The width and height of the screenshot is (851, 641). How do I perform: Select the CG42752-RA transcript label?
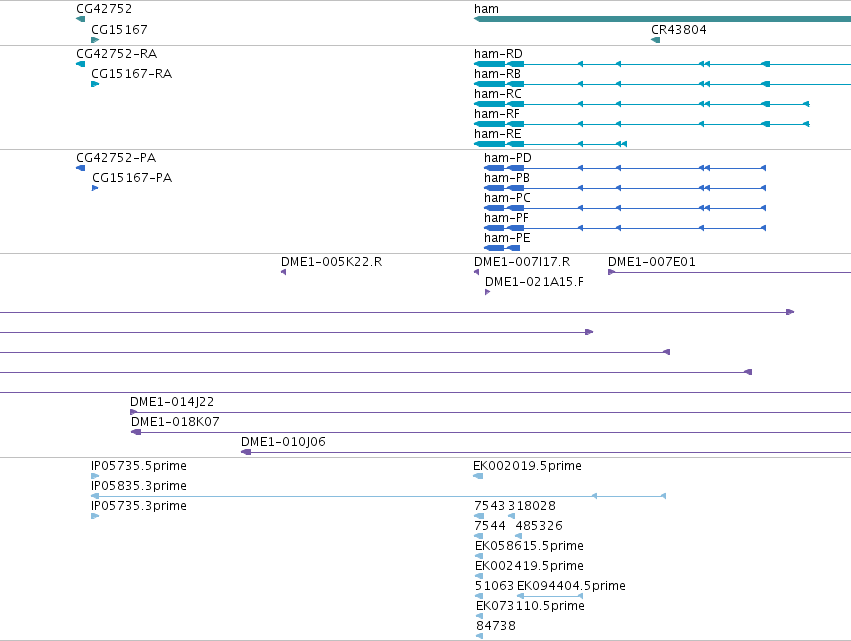point(117,53)
